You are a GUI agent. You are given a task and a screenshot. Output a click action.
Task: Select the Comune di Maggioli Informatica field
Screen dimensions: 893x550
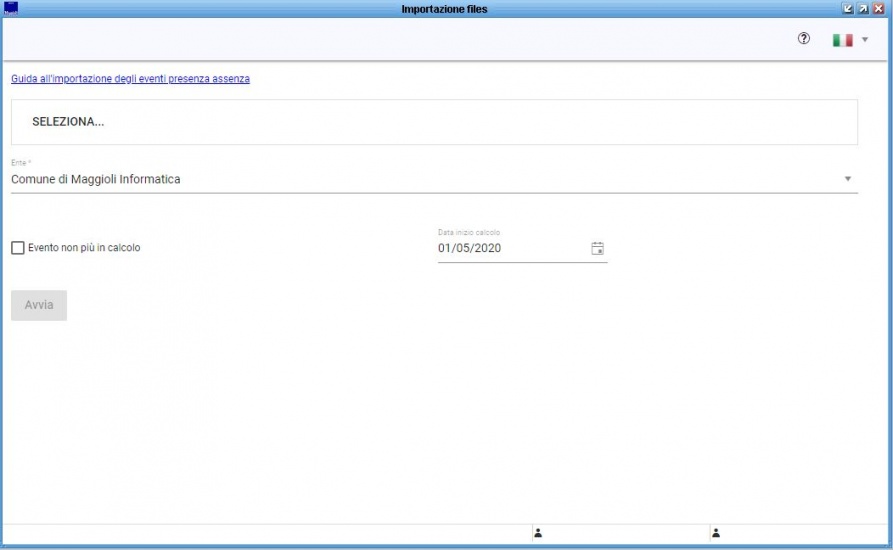click(x=434, y=179)
